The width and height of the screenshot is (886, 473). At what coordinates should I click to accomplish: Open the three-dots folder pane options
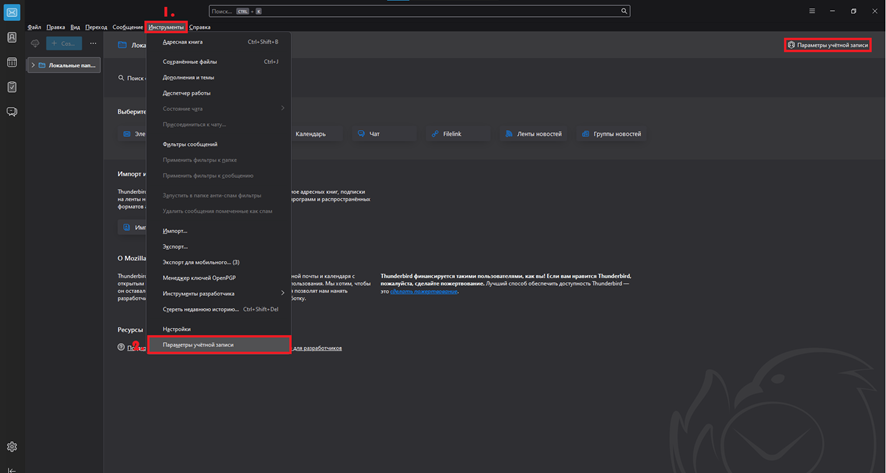[x=93, y=44]
